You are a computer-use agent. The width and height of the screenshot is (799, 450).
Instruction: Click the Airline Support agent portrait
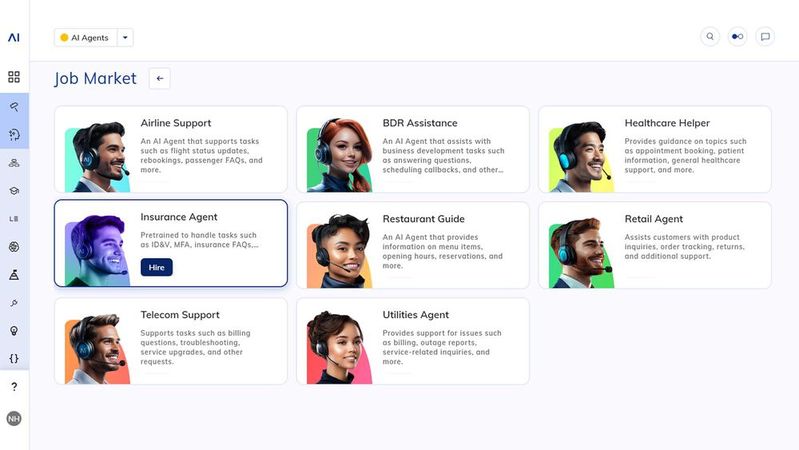(97, 156)
